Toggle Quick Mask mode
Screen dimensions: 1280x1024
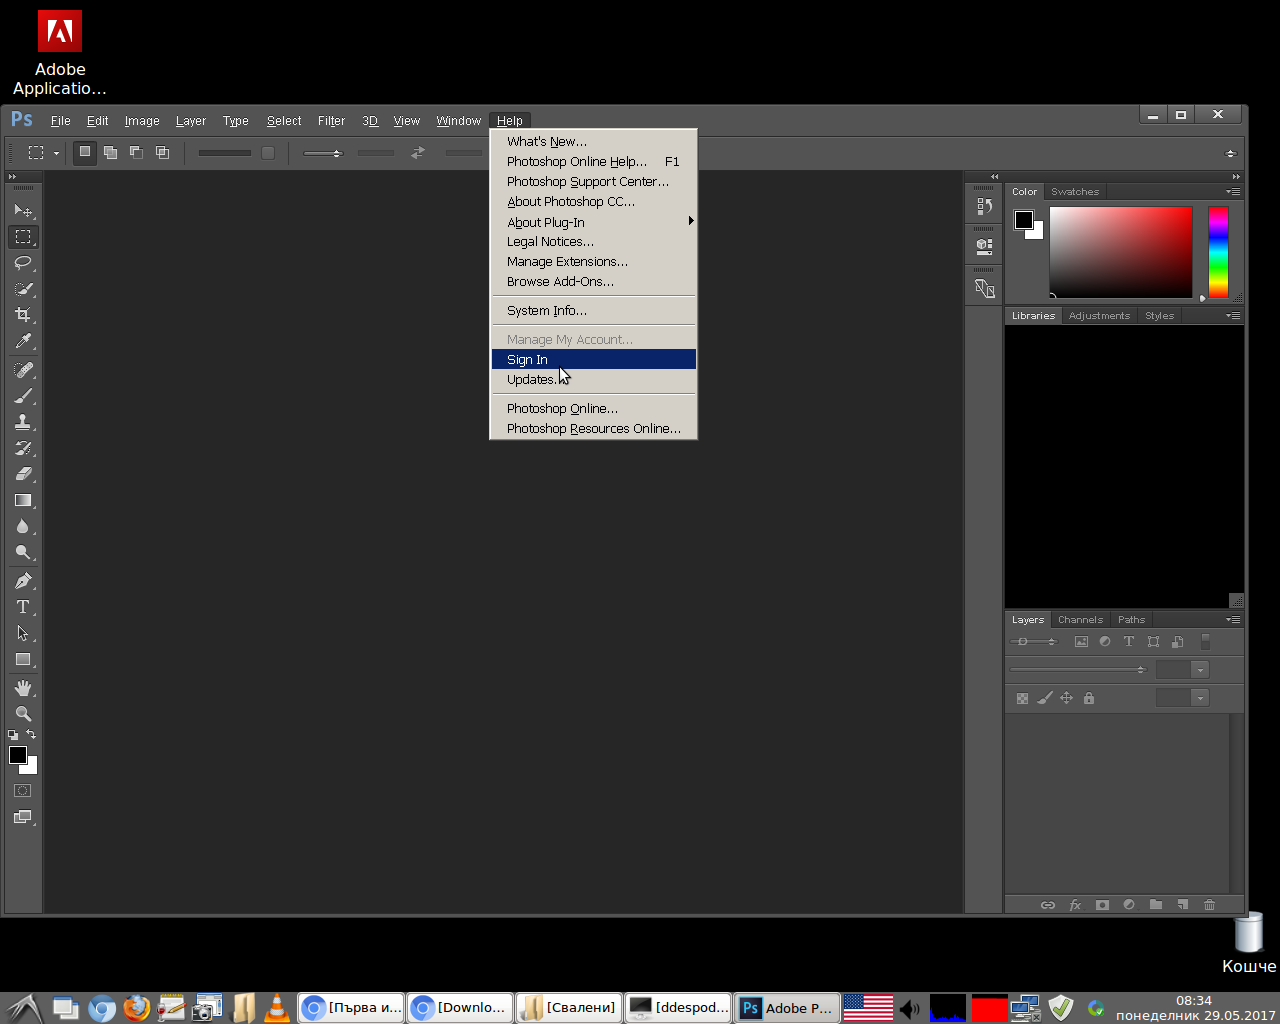(22, 790)
